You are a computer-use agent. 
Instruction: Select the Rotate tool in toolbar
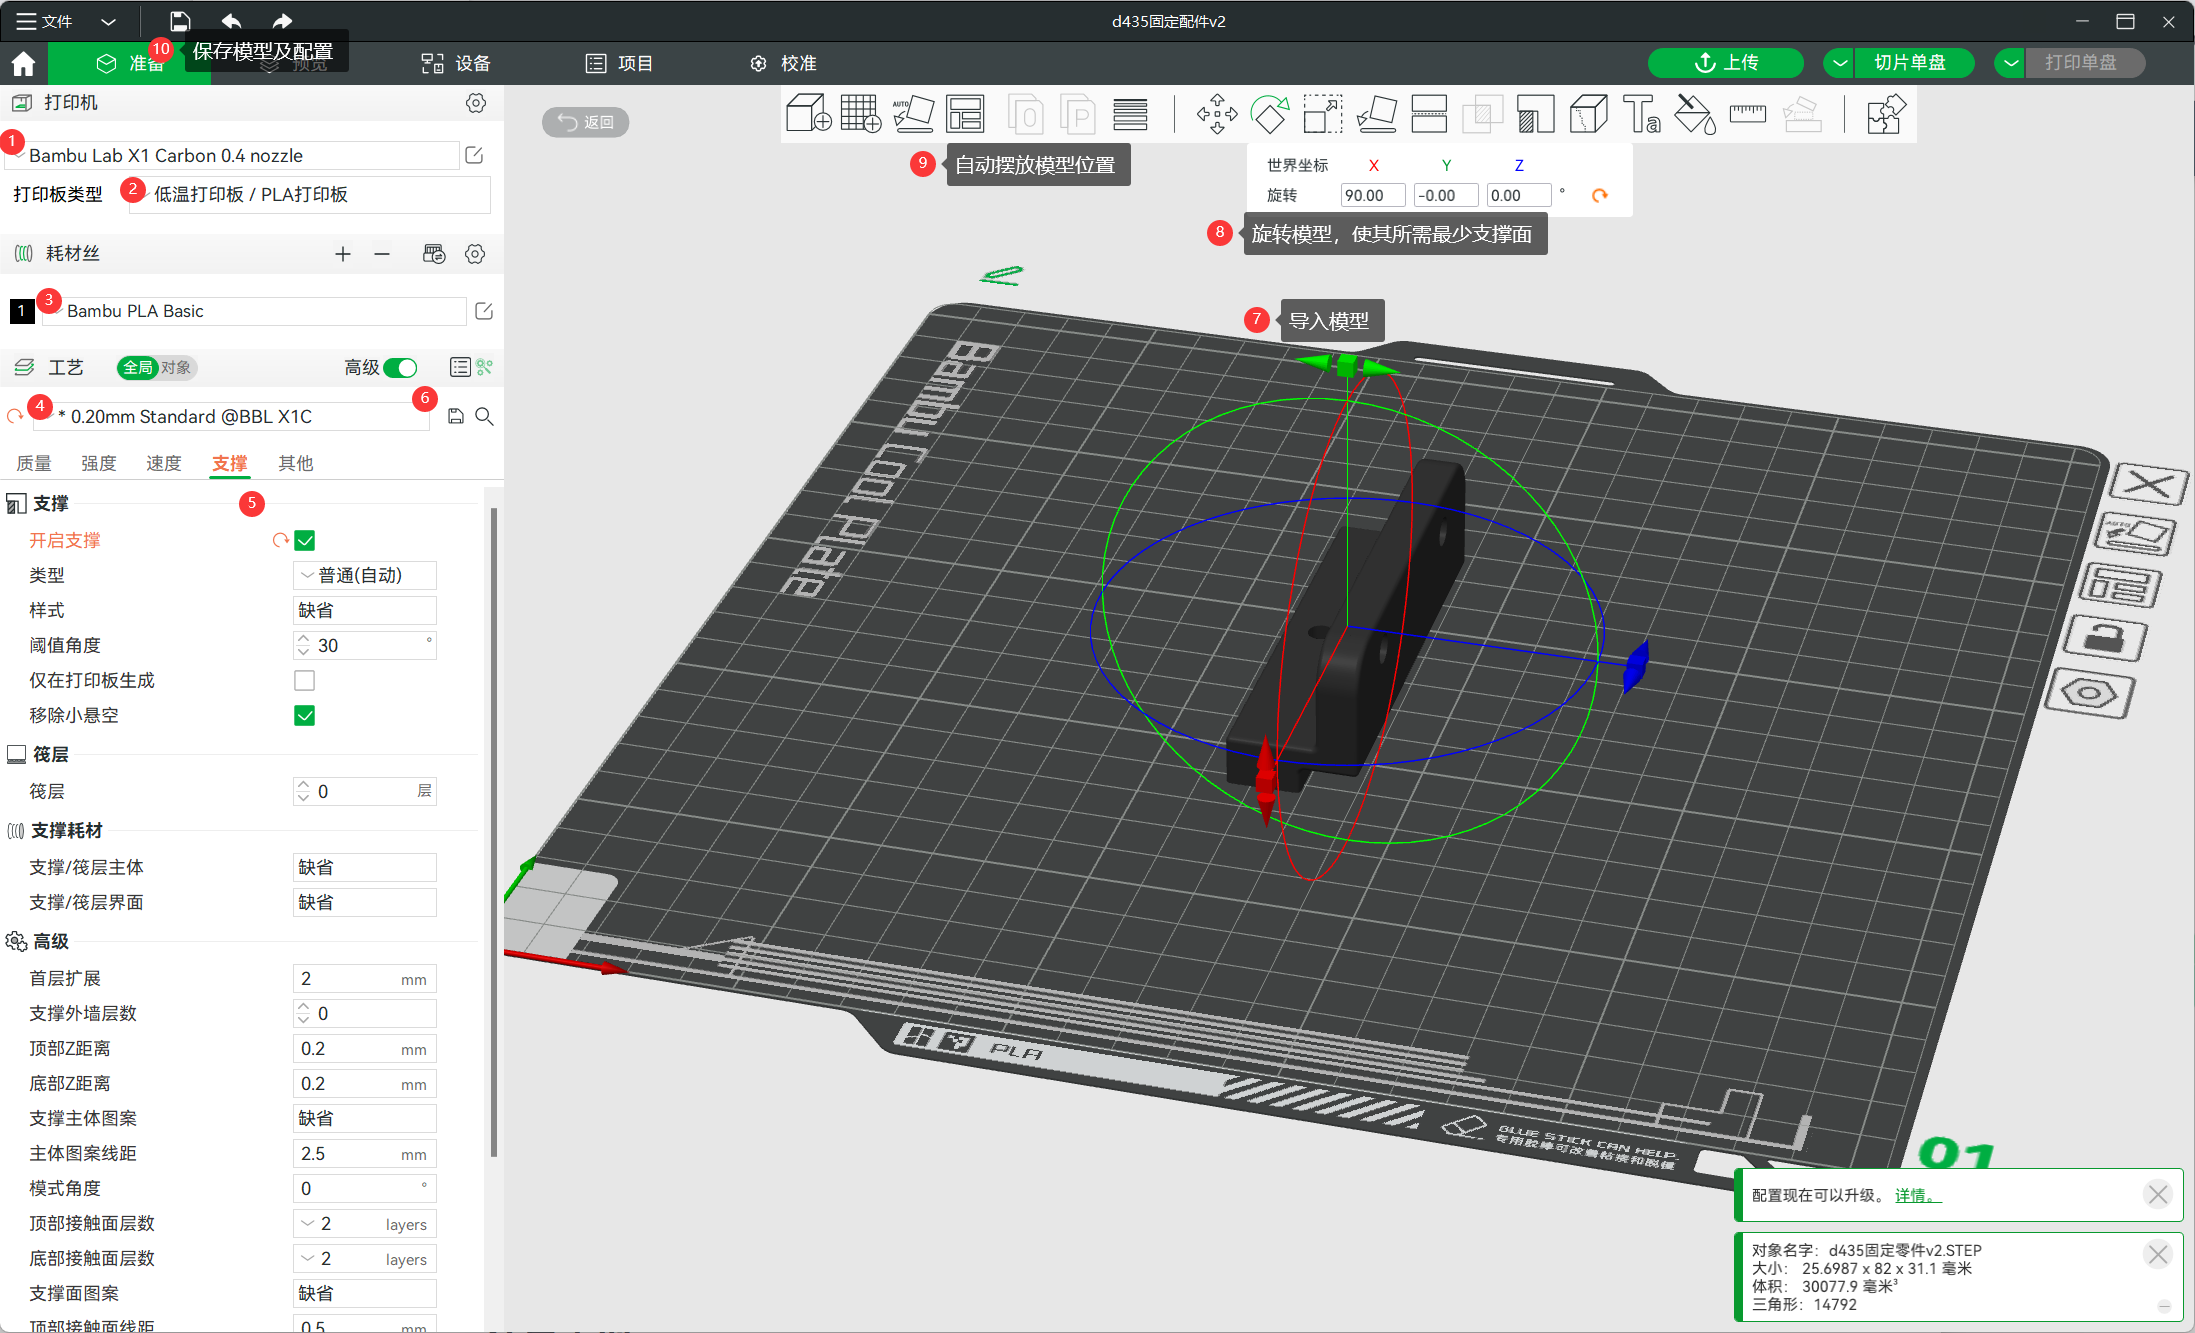coord(1270,113)
